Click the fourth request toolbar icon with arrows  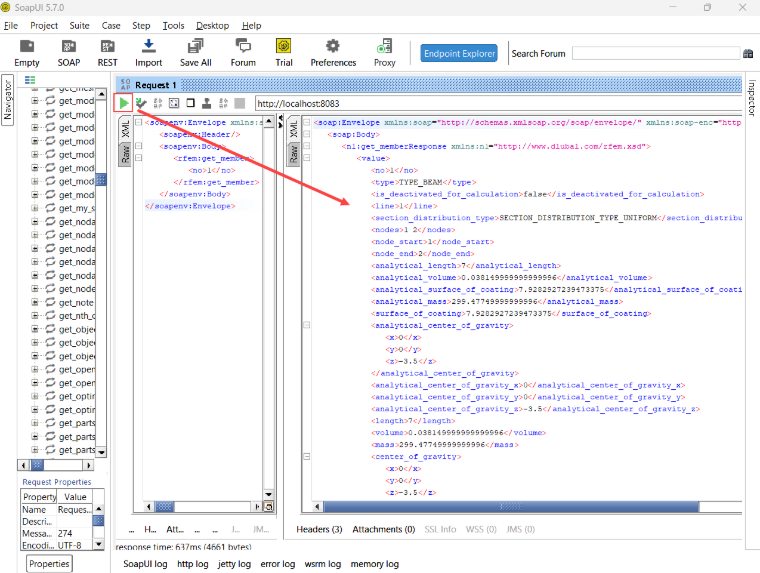[174, 103]
